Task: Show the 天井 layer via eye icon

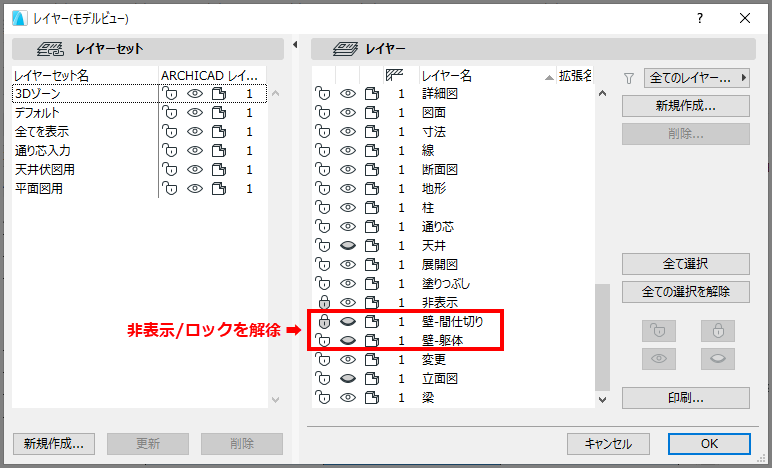Action: 348,246
